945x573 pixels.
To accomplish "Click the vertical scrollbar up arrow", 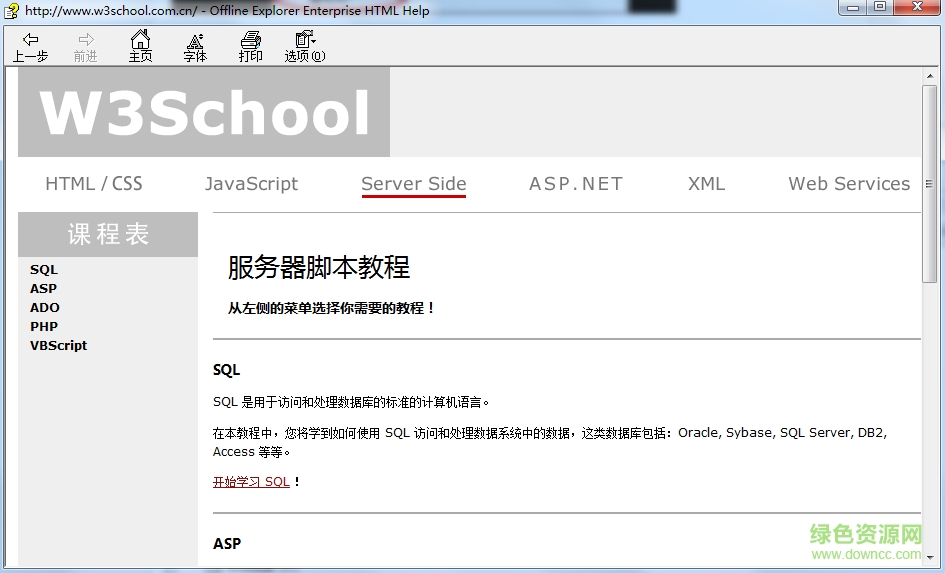I will [929, 77].
